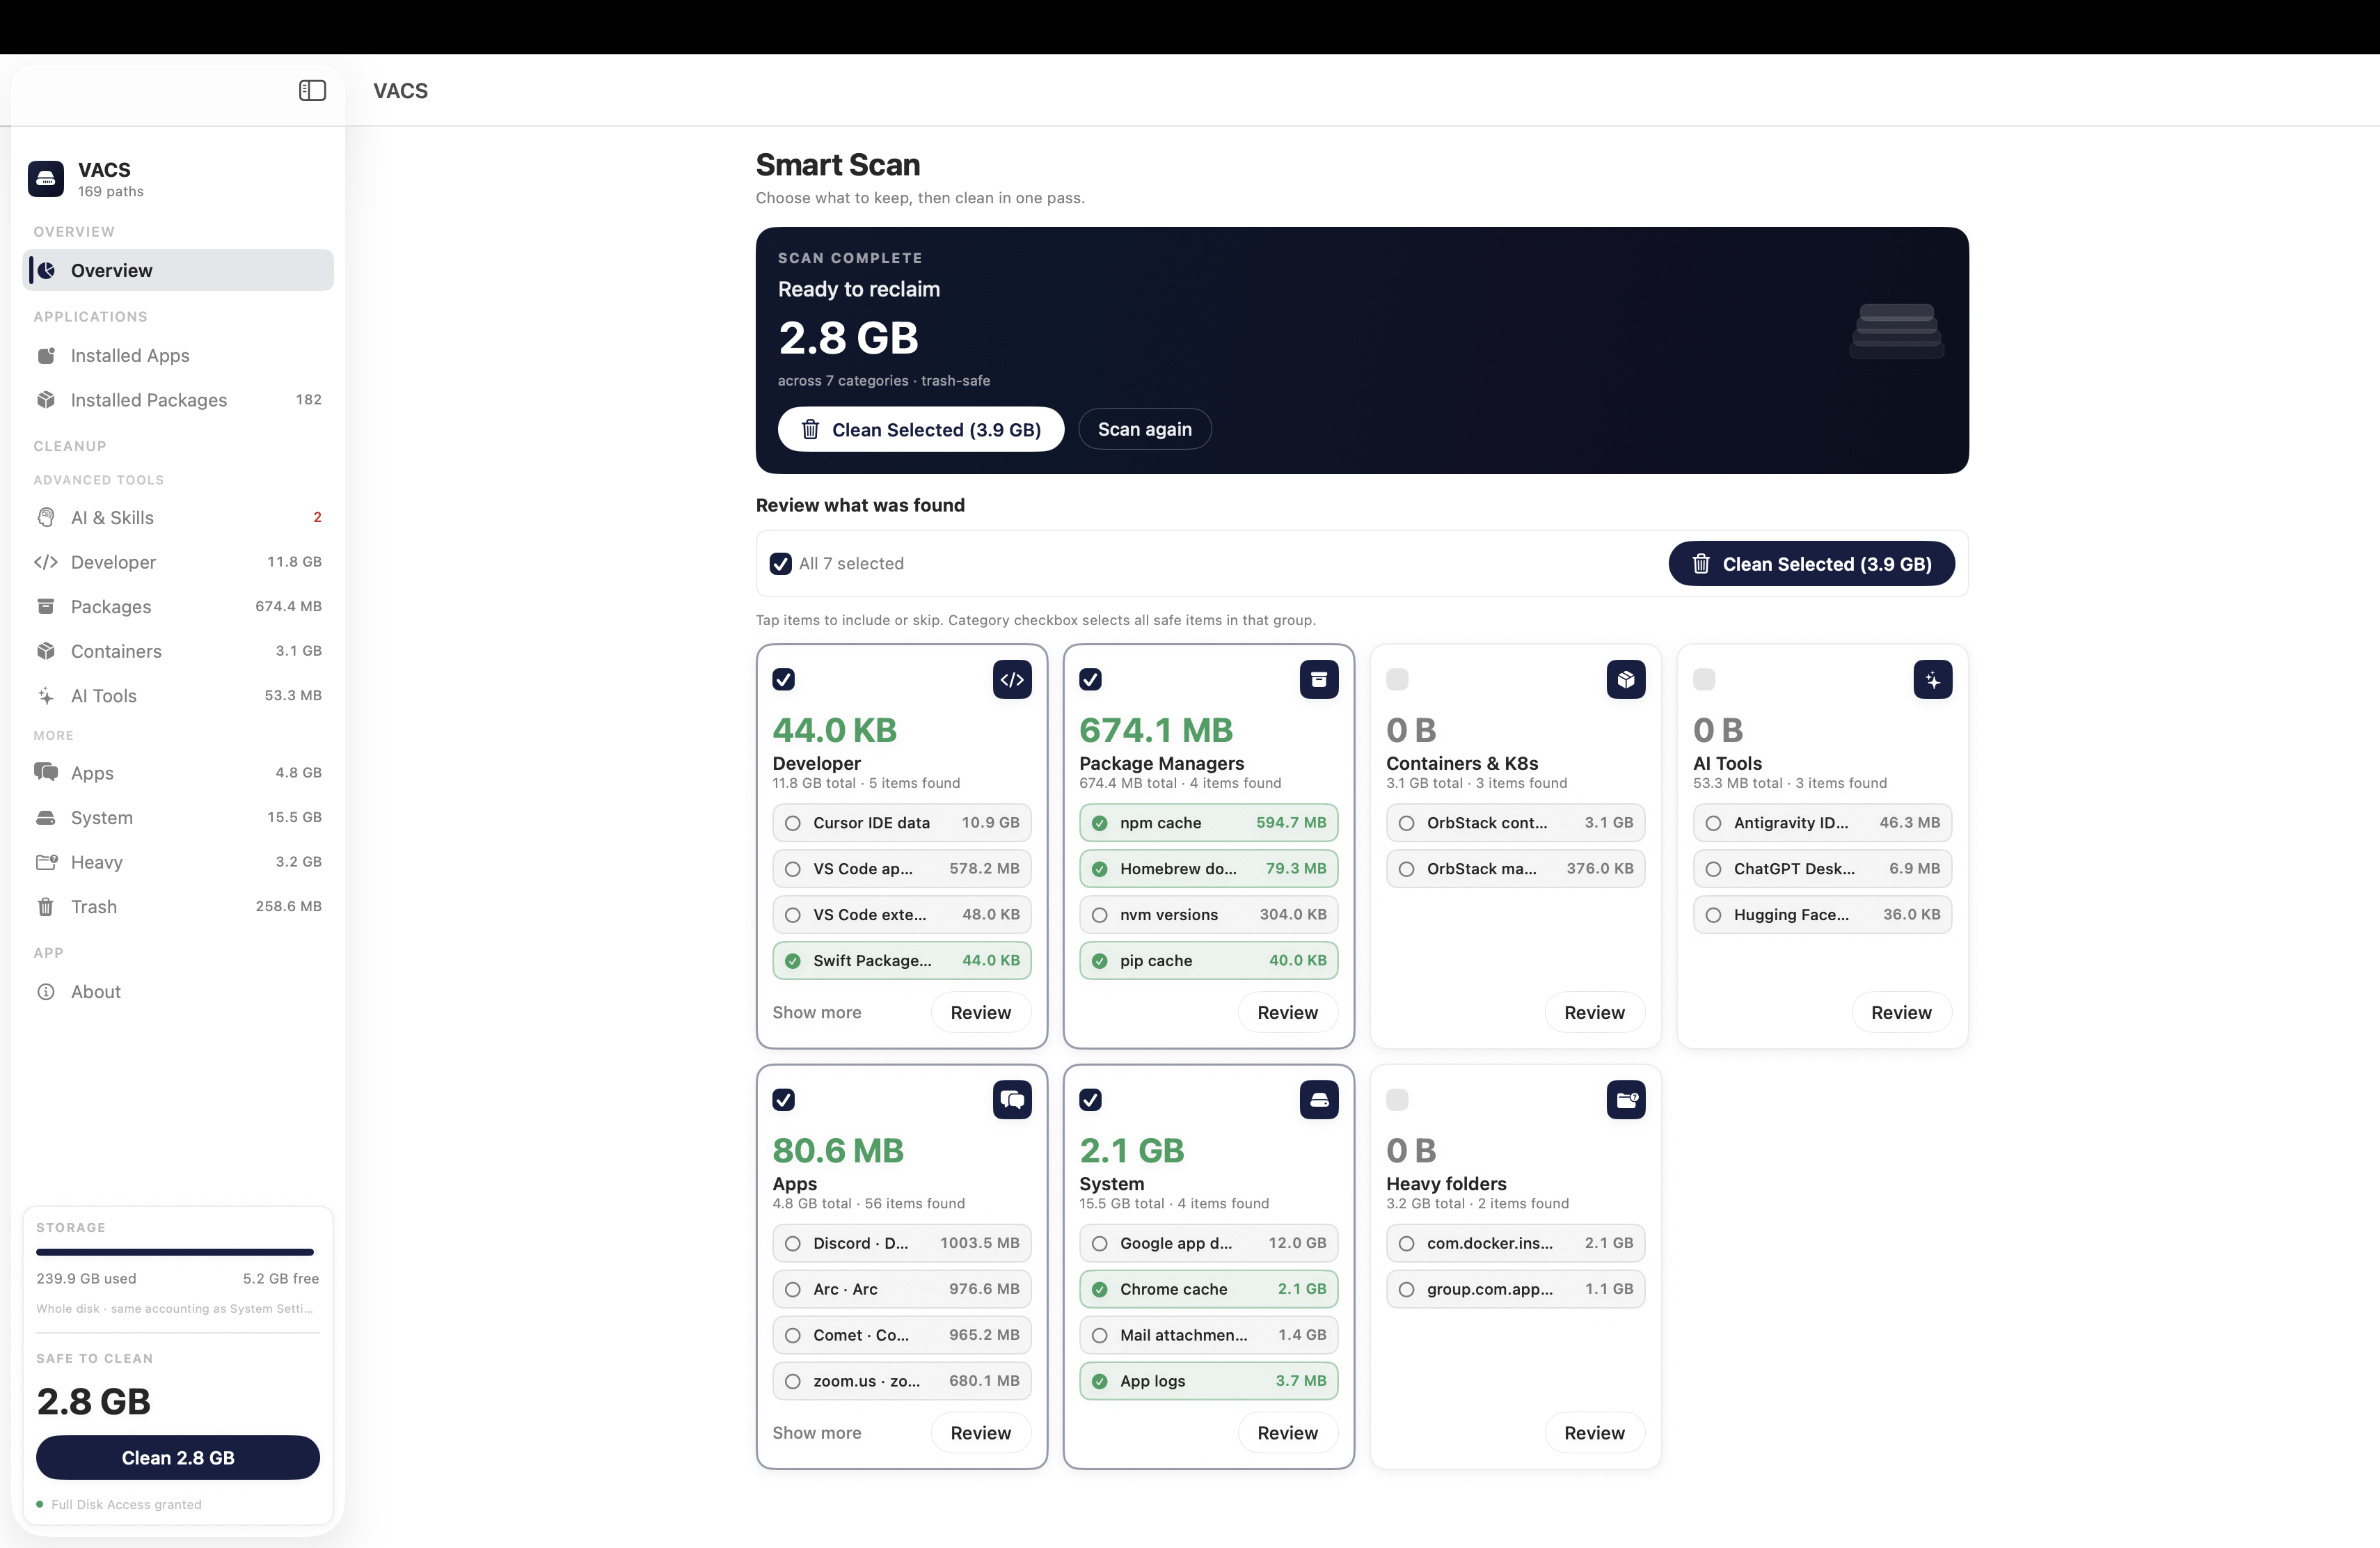Click the VACS app logo icon
This screenshot has width=2380, height=1548.
[x=46, y=179]
